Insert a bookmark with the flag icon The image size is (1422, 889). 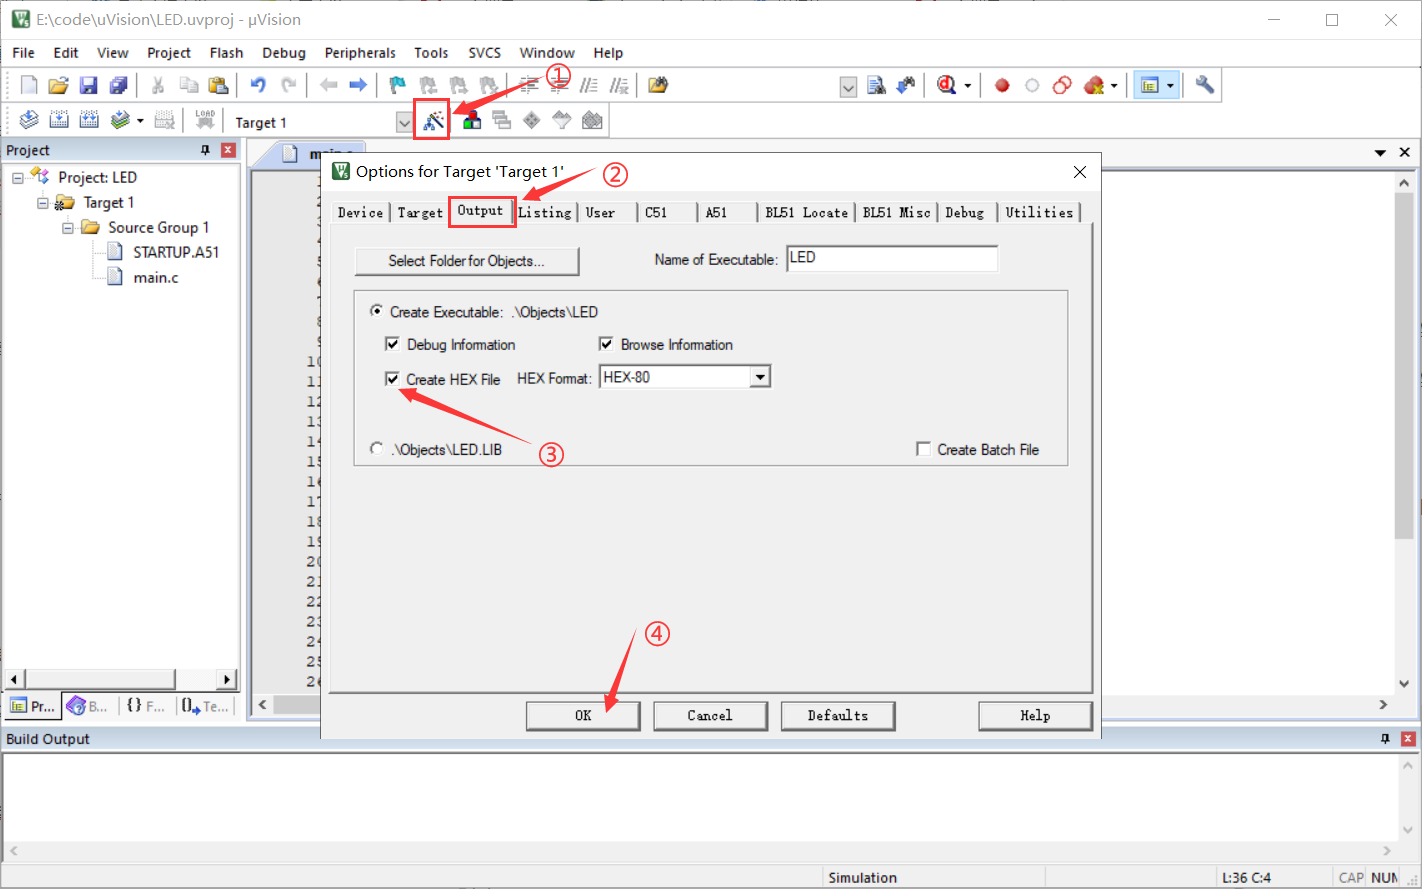point(397,85)
